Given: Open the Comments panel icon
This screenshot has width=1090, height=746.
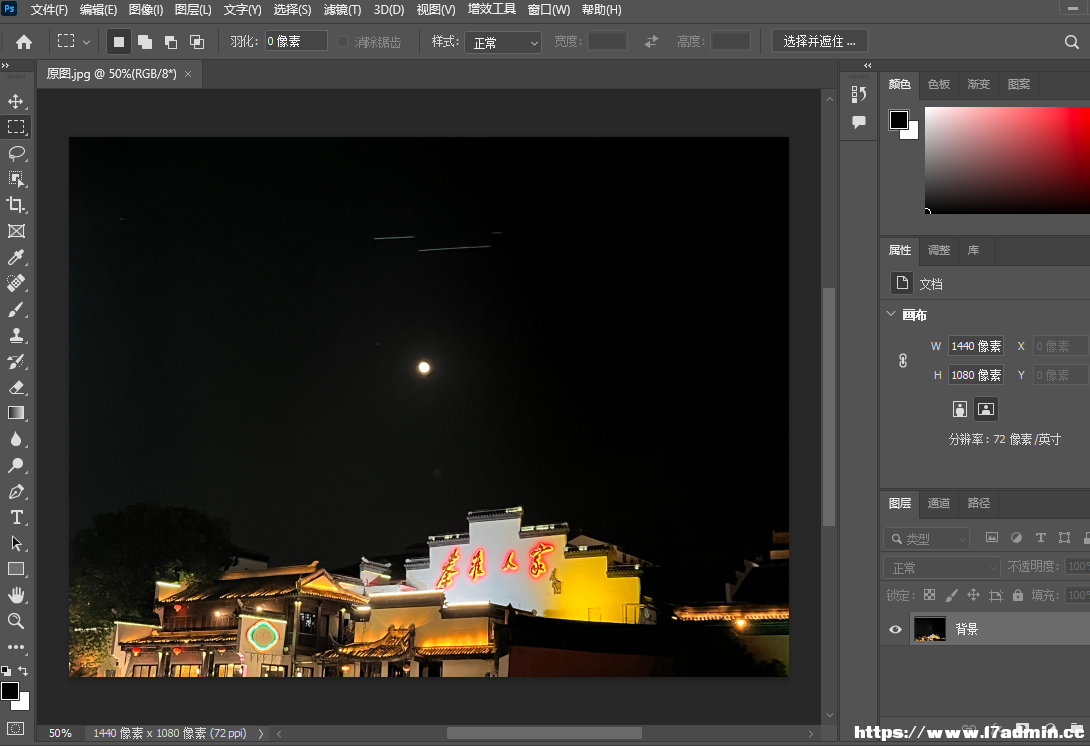Looking at the screenshot, I should 859,122.
